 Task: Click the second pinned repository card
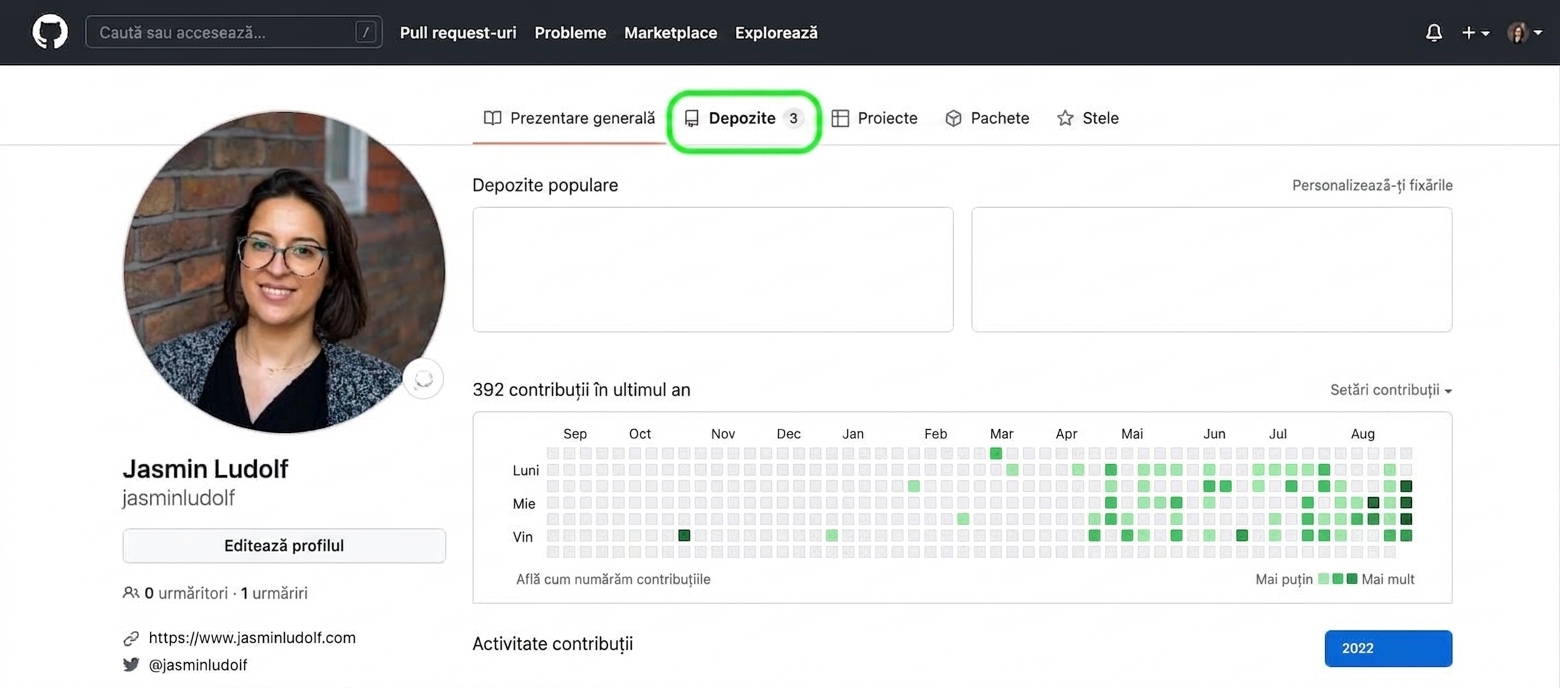coord(1212,269)
